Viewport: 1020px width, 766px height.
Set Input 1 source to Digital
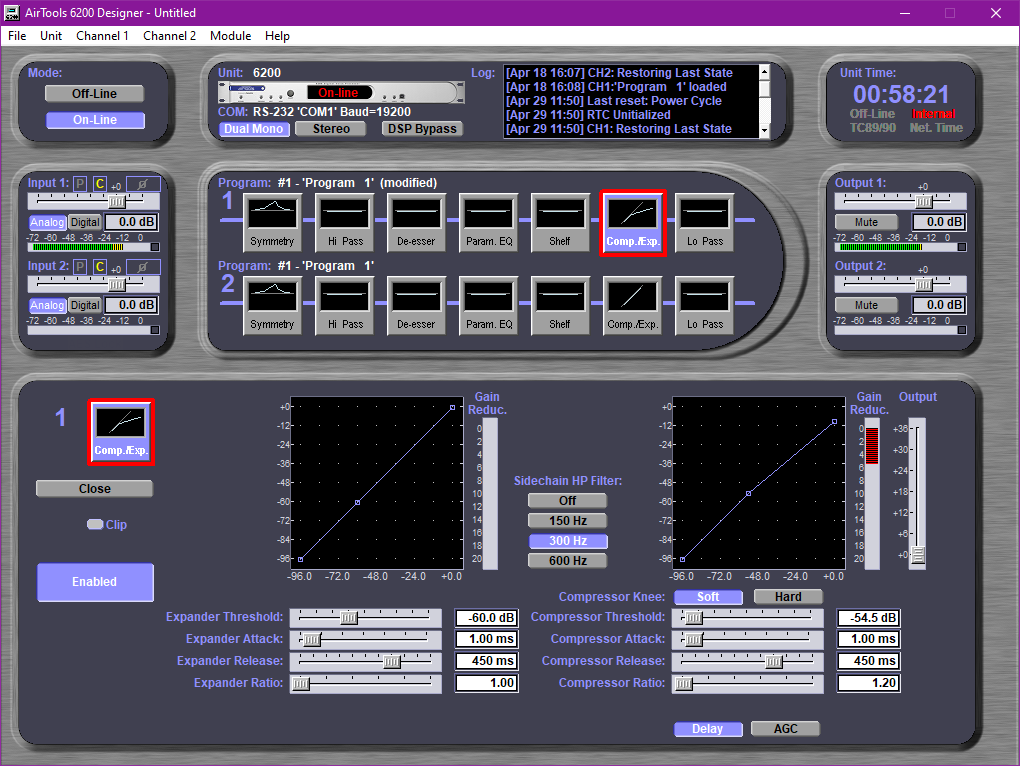pos(85,222)
